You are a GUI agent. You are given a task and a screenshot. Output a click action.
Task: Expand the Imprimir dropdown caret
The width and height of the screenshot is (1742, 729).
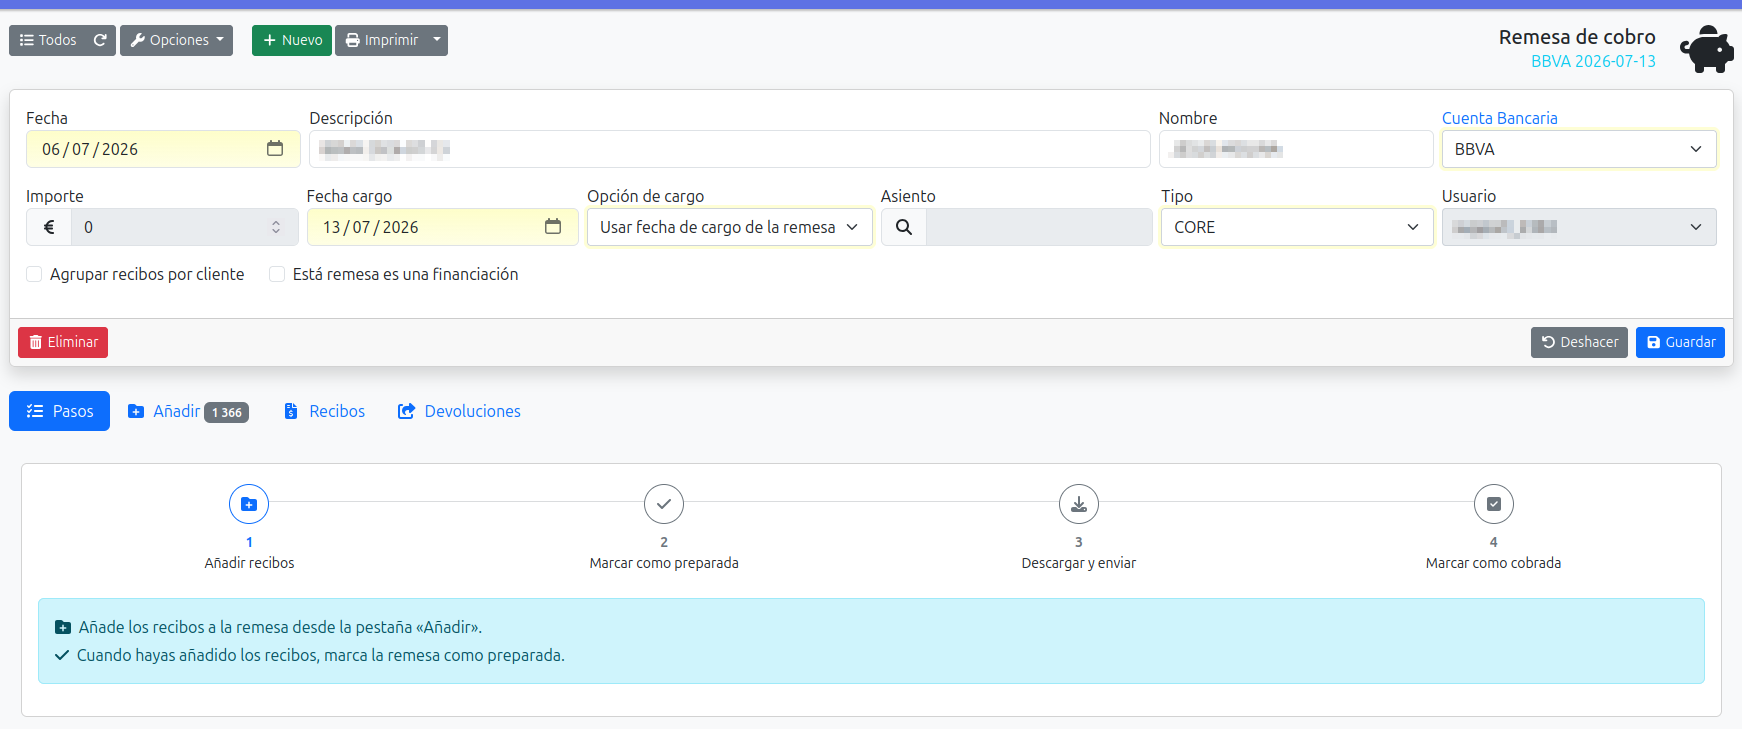[437, 40]
